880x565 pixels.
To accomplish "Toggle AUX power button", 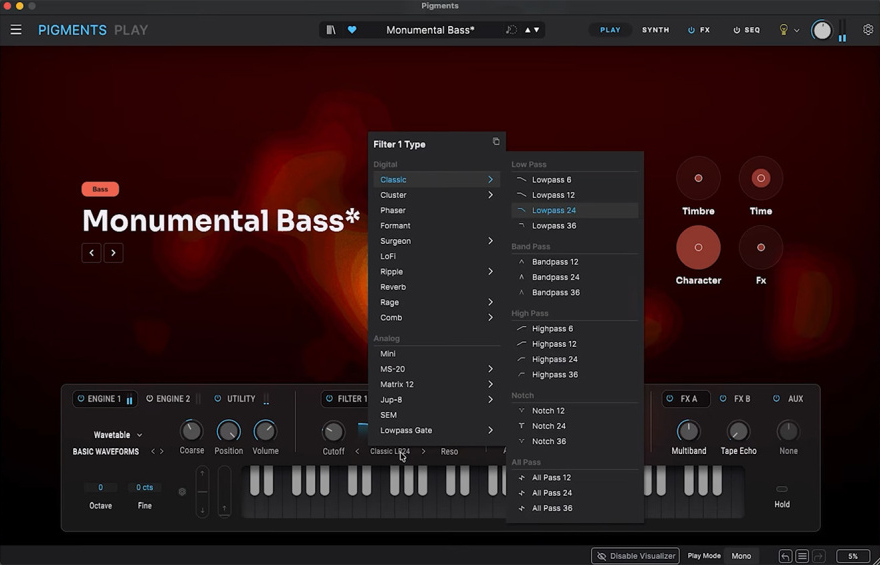I will pyautogui.click(x=776, y=398).
